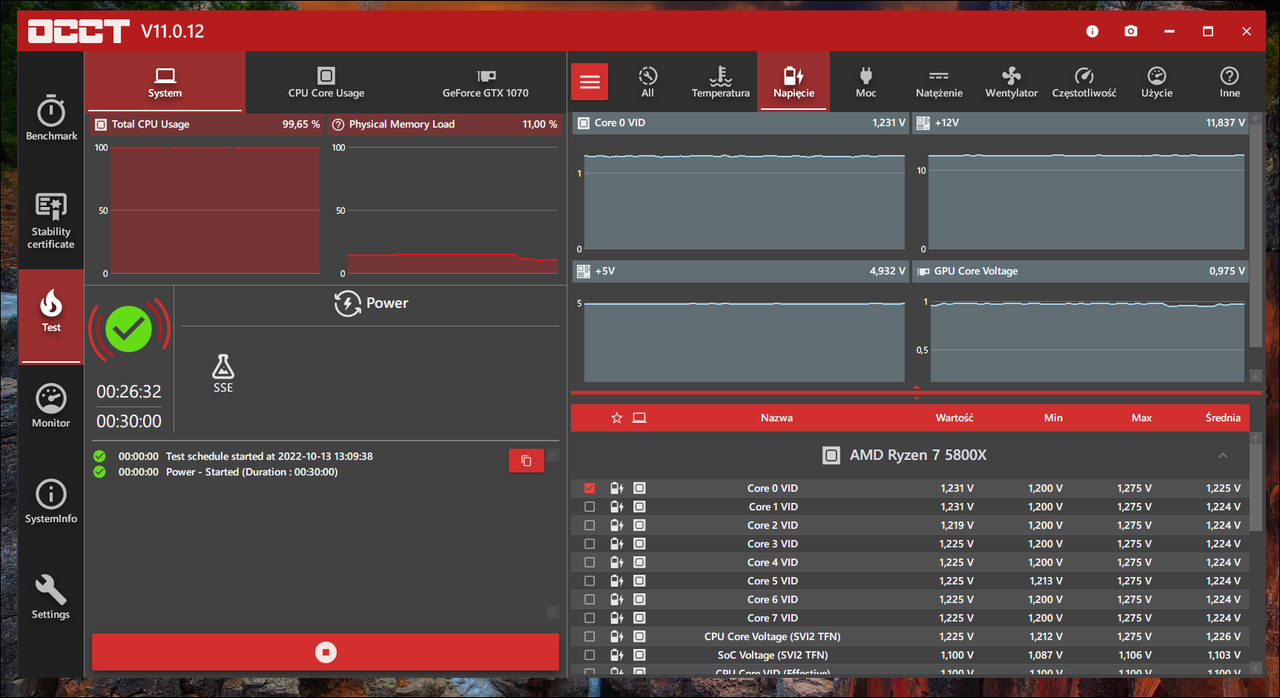Open the Benchmark section in sidebar
1280x698 pixels.
click(51, 118)
